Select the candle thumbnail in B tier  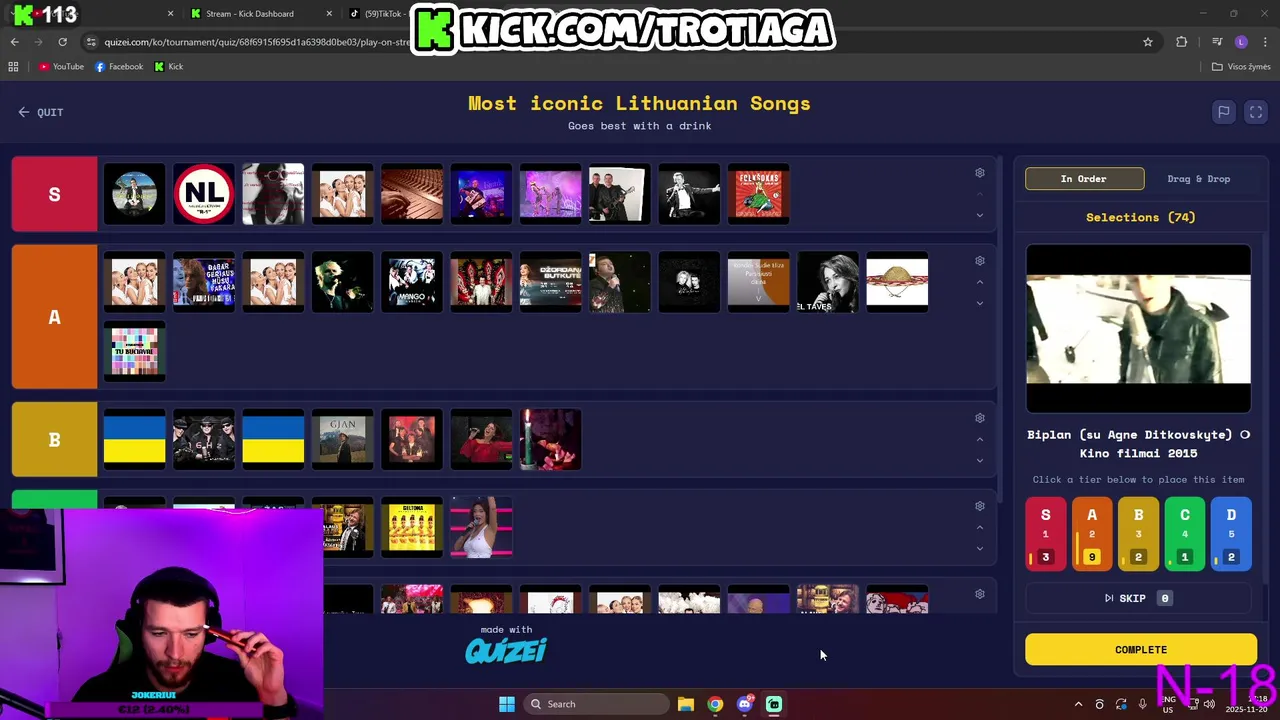coord(550,439)
